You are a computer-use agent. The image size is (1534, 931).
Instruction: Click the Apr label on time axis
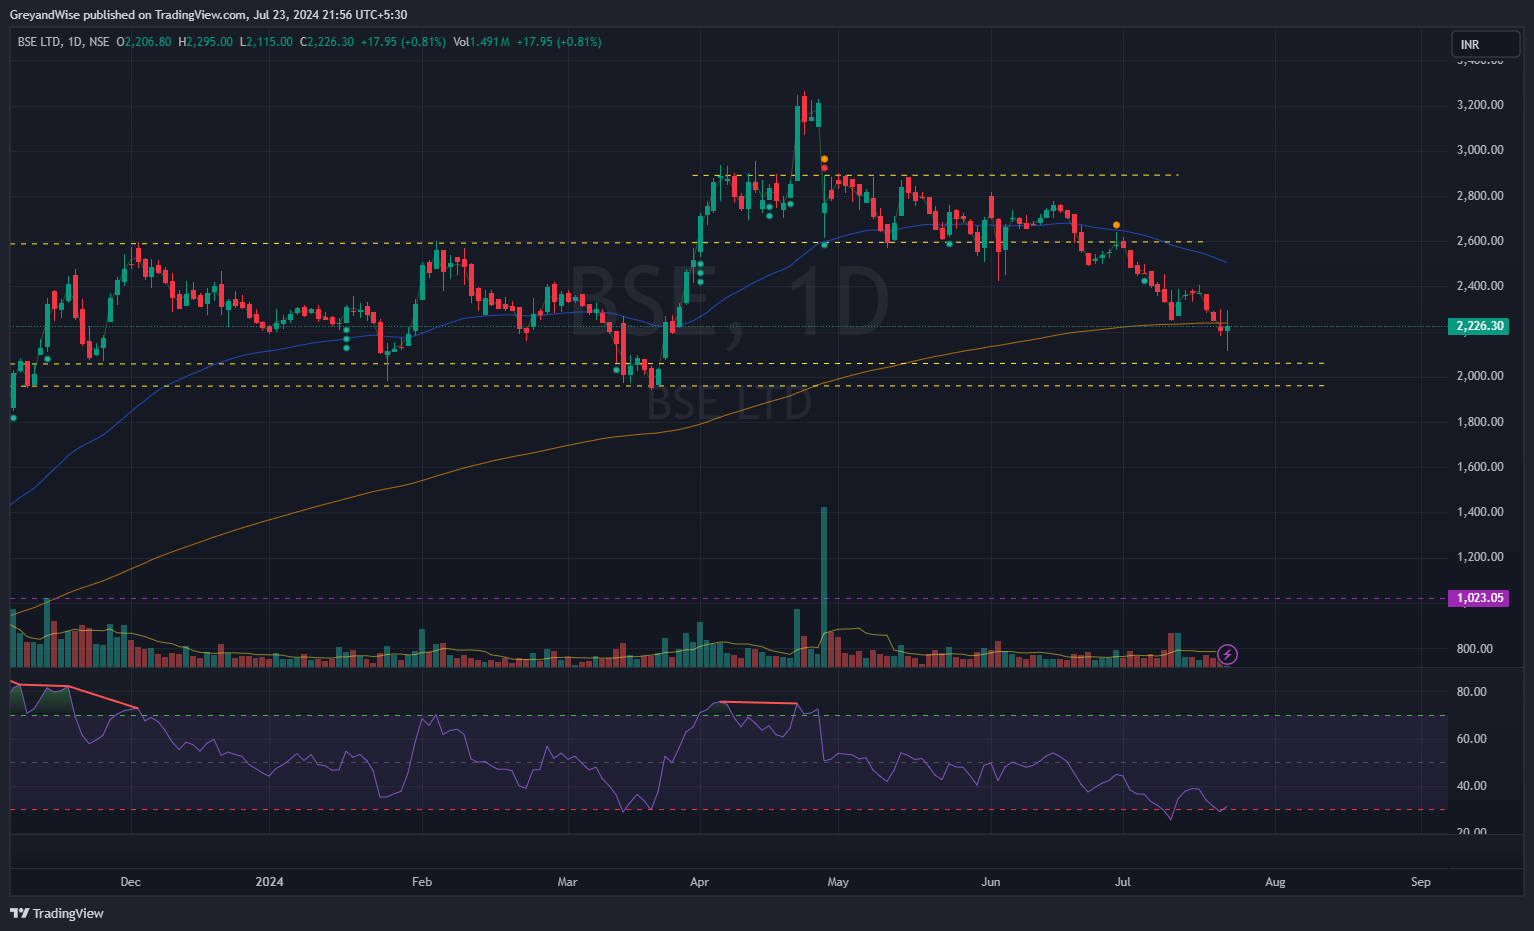[699, 882]
